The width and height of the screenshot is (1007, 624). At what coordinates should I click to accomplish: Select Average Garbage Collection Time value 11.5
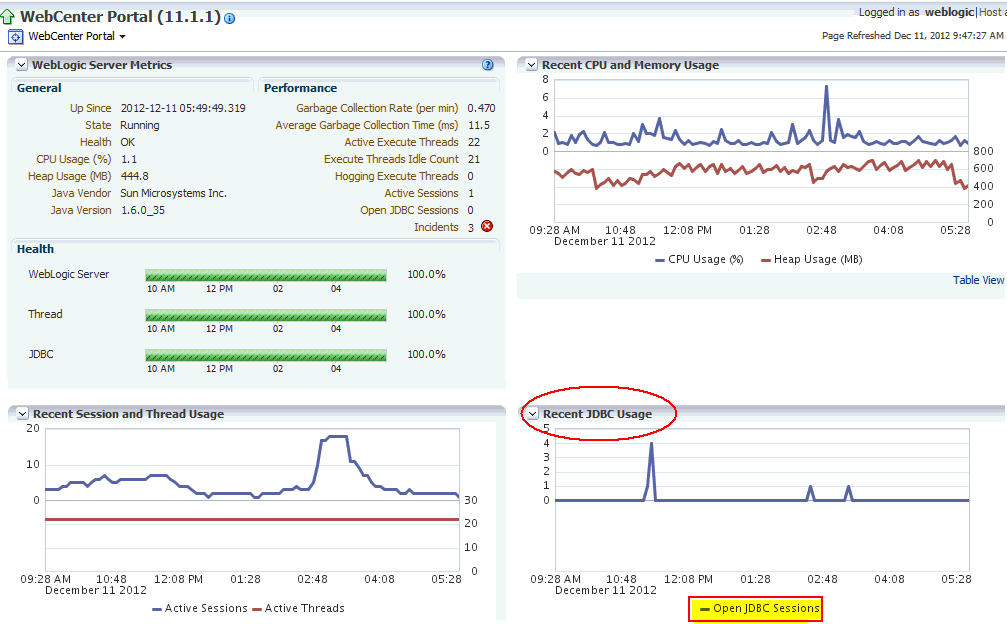479,125
